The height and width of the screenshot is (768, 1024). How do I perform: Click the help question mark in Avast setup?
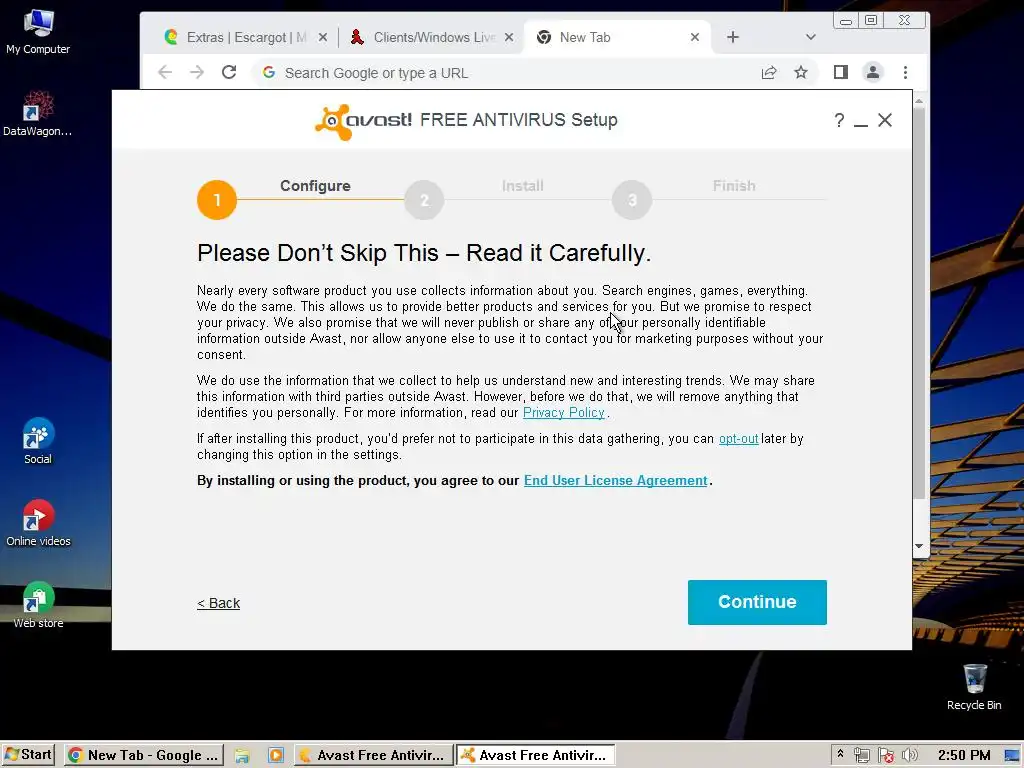point(839,121)
